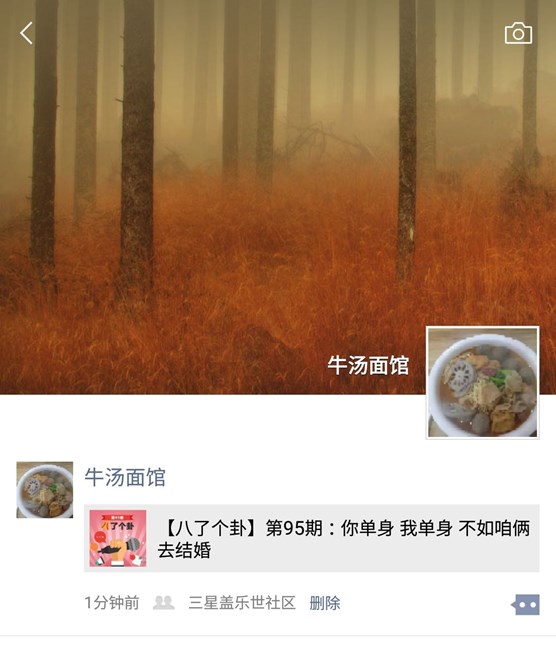Go back using the top-left arrow
Viewport: 556px width, 650px height.
(x=26, y=33)
